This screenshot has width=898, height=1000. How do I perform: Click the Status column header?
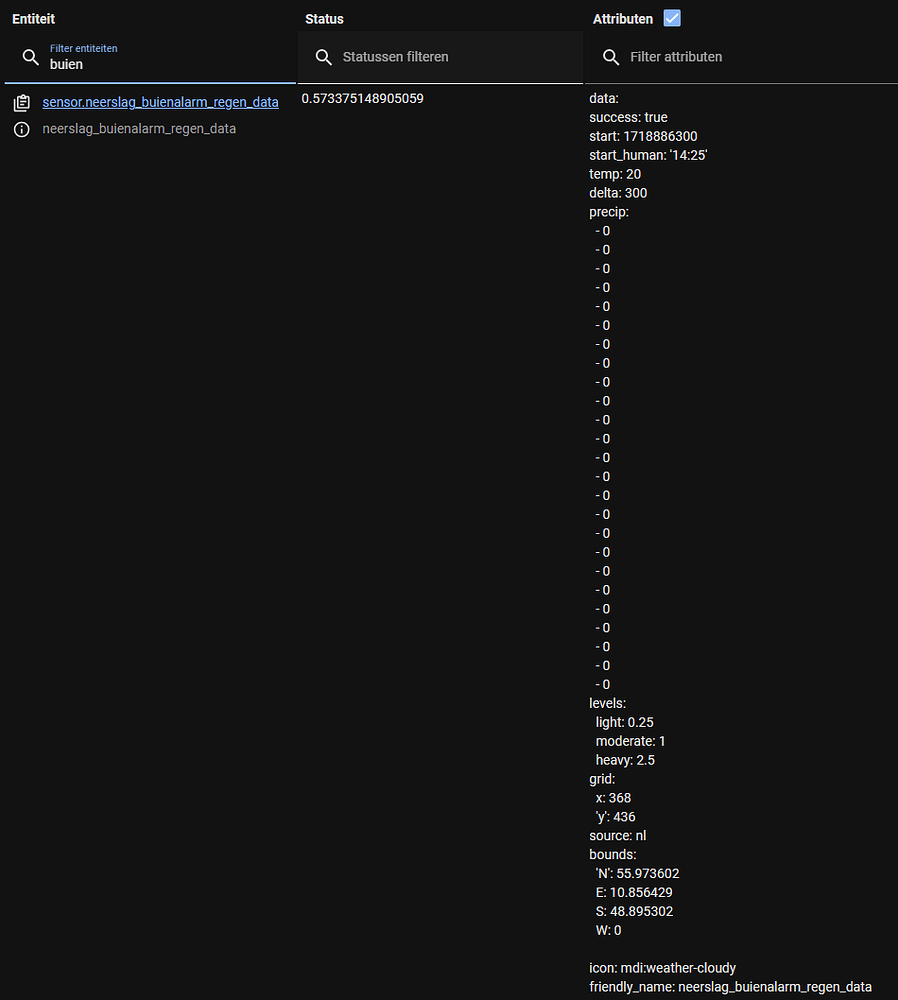(x=323, y=18)
